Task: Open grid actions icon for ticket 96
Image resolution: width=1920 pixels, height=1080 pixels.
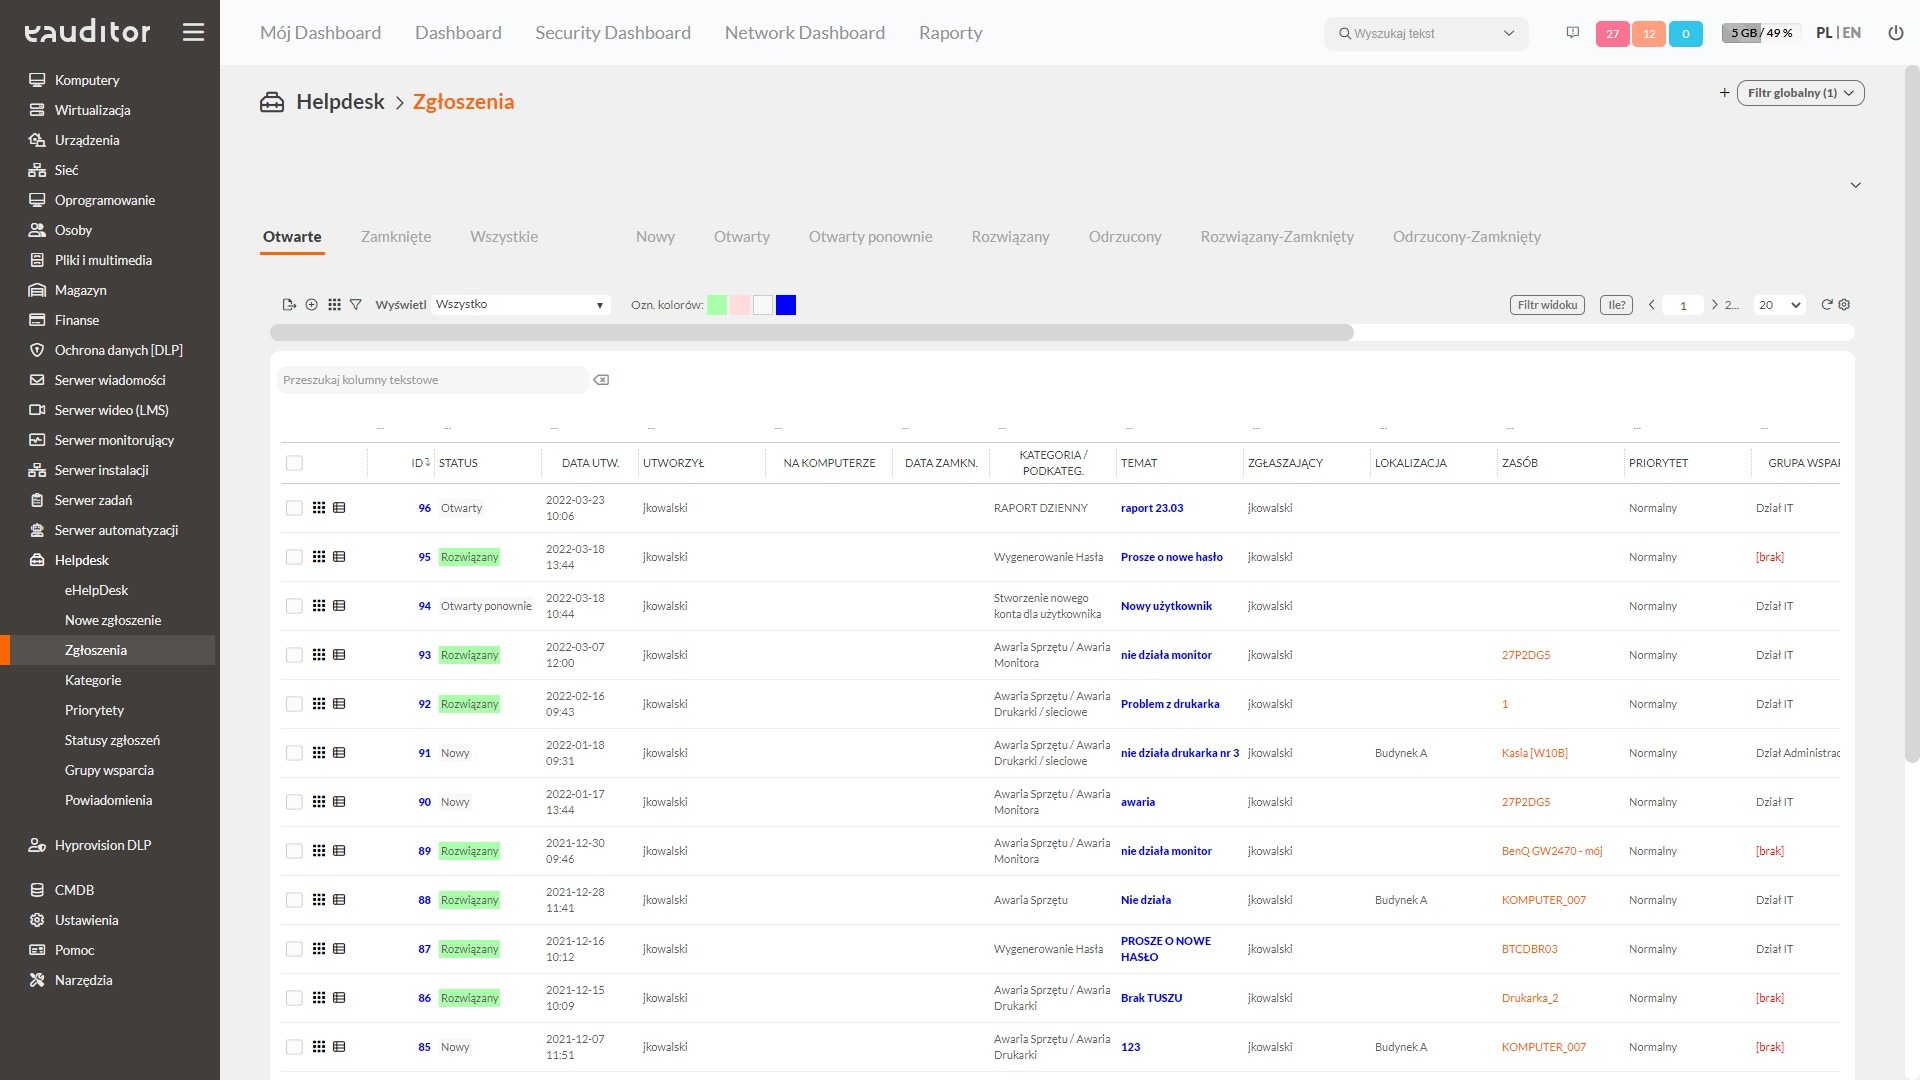Action: point(319,508)
